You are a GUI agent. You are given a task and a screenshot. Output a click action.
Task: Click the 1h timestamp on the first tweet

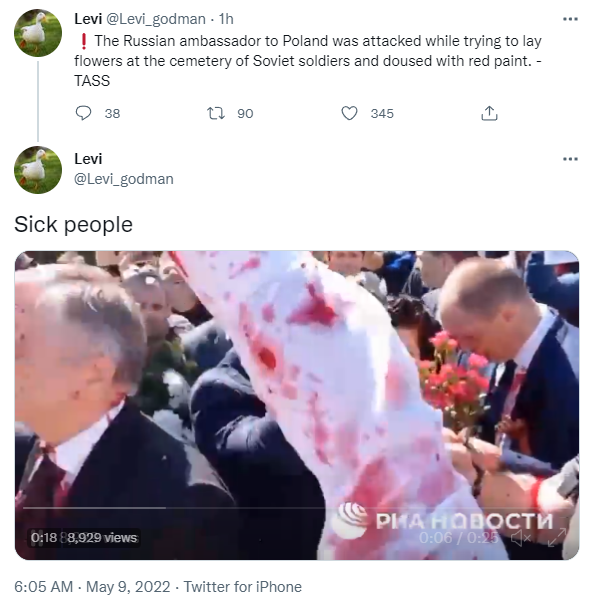pos(226,19)
